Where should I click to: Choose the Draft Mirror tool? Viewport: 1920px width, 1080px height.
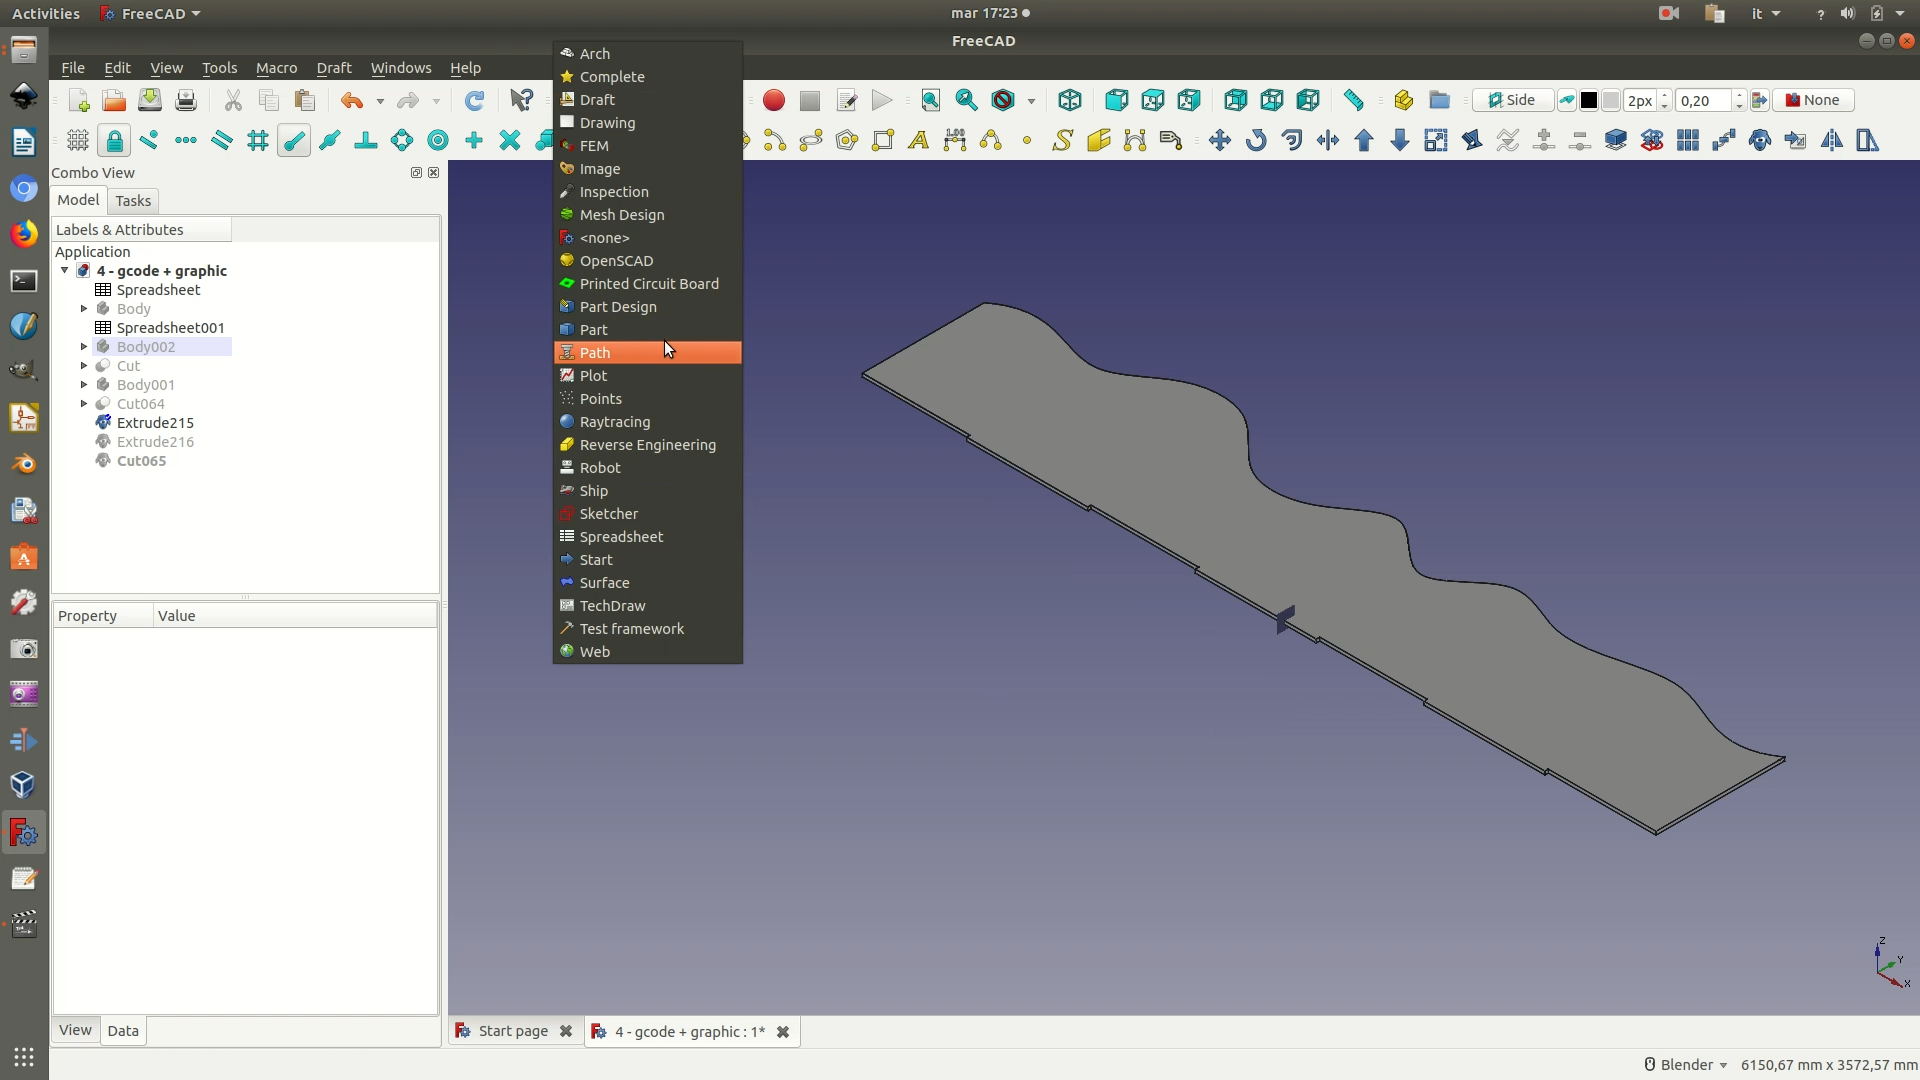click(x=1832, y=140)
